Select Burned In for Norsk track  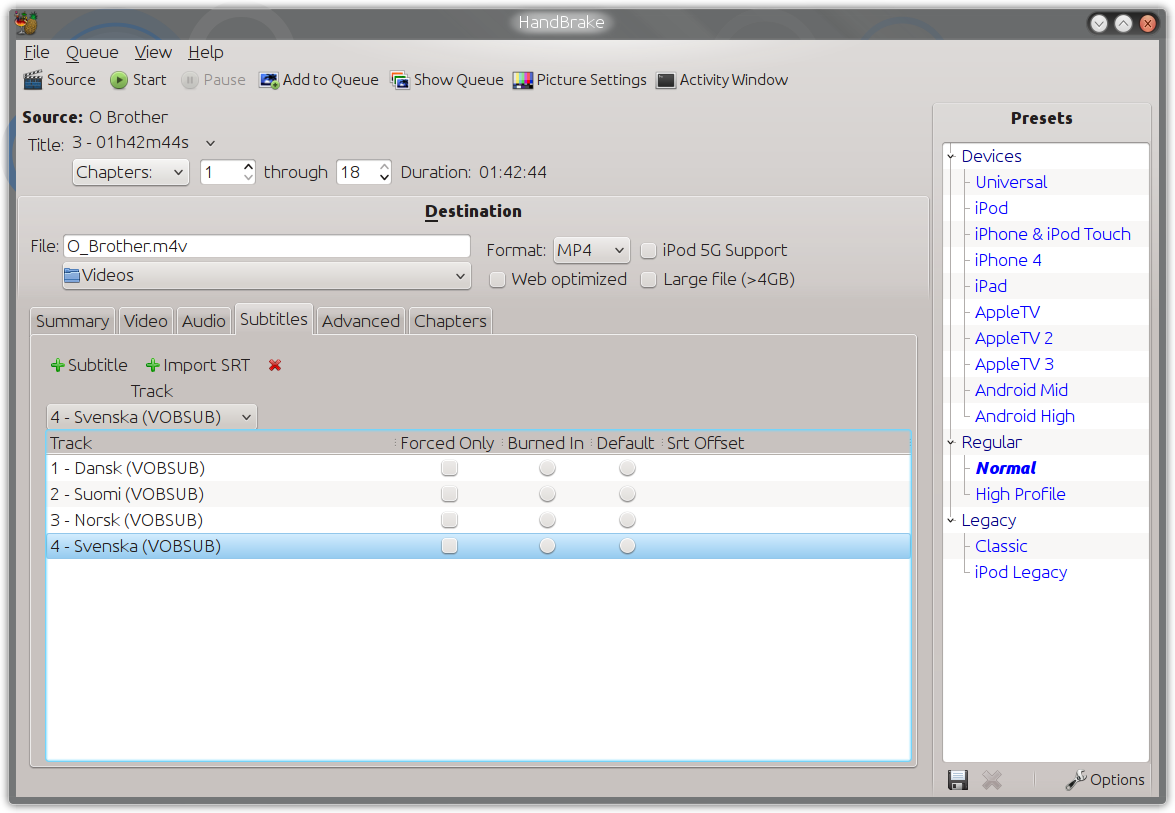(548, 520)
